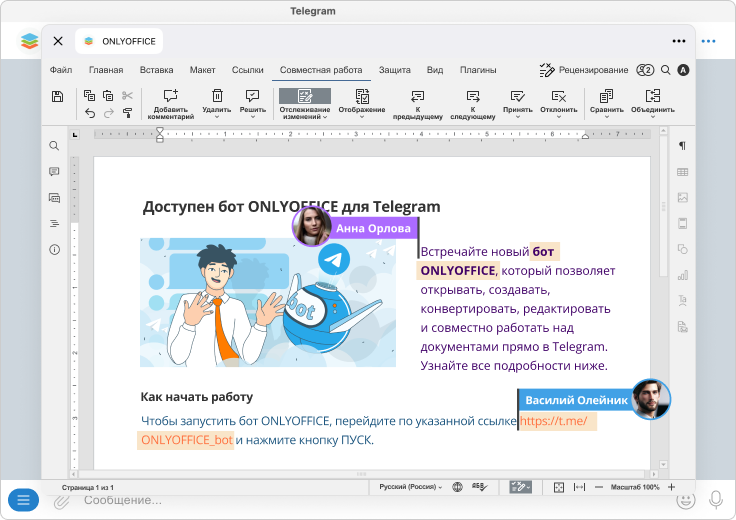Image resolution: width=736 pixels, height=520 pixels.
Task: Expand the Сравнить dropdown arrow
Action: tap(606, 117)
